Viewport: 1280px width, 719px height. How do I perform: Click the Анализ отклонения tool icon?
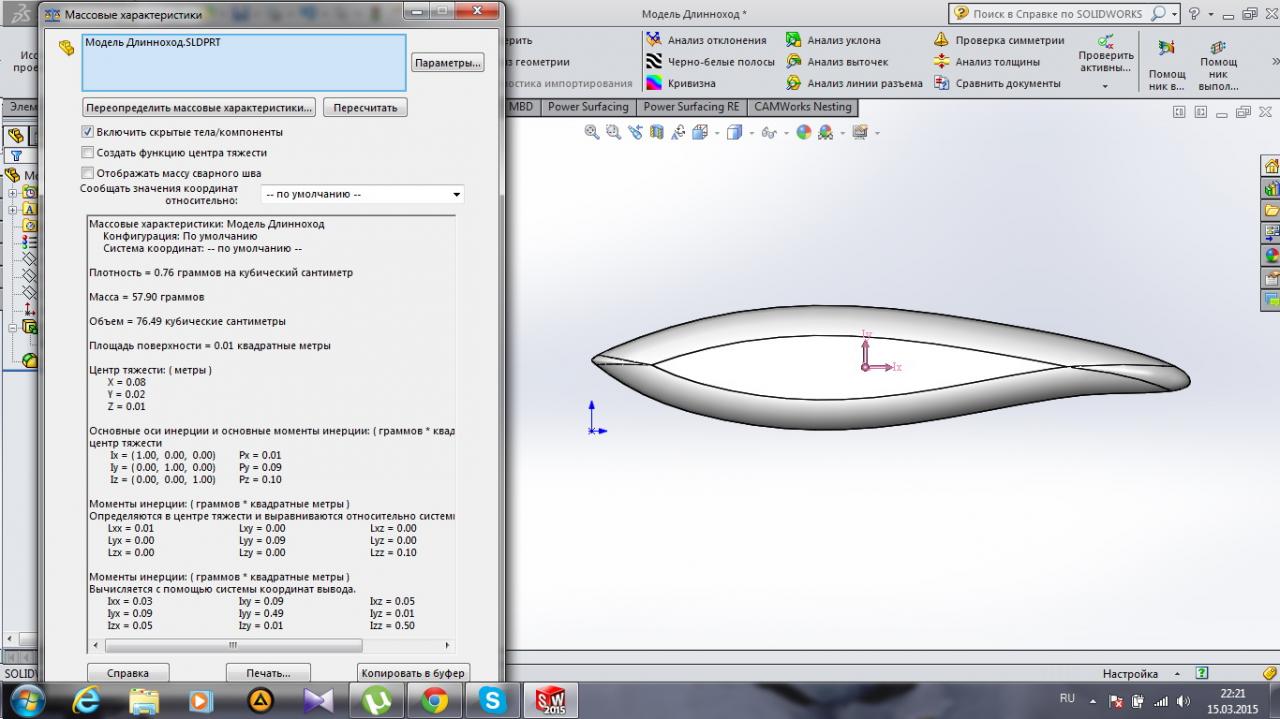pyautogui.click(x=653, y=40)
